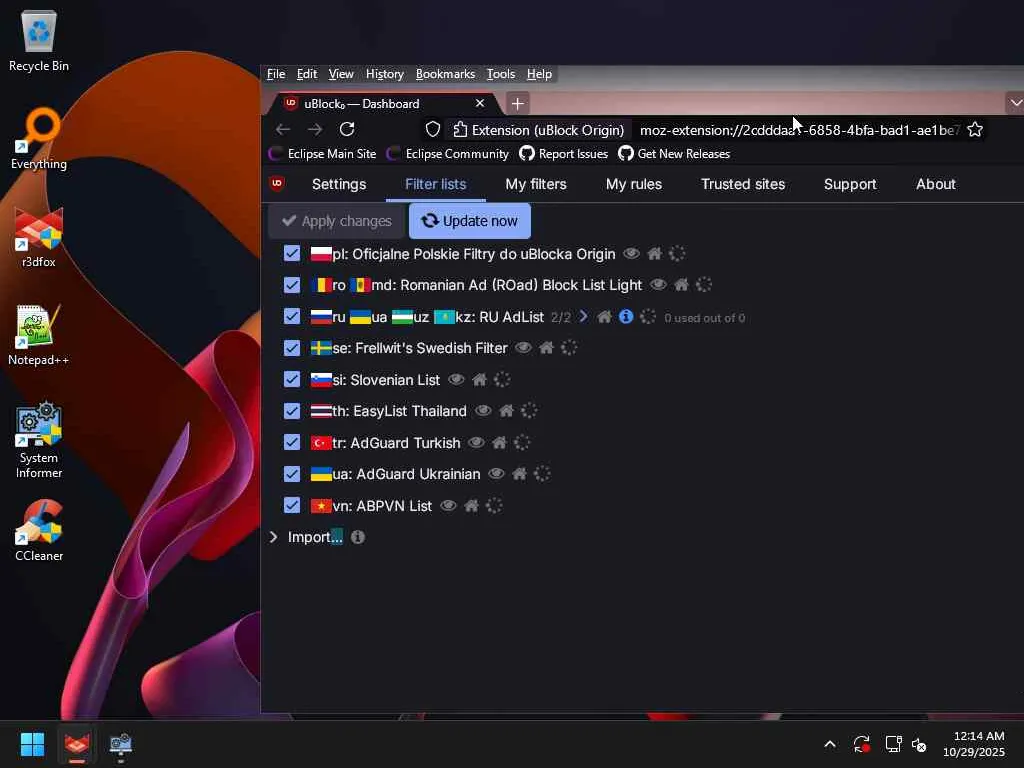Open the File menu

(x=276, y=74)
